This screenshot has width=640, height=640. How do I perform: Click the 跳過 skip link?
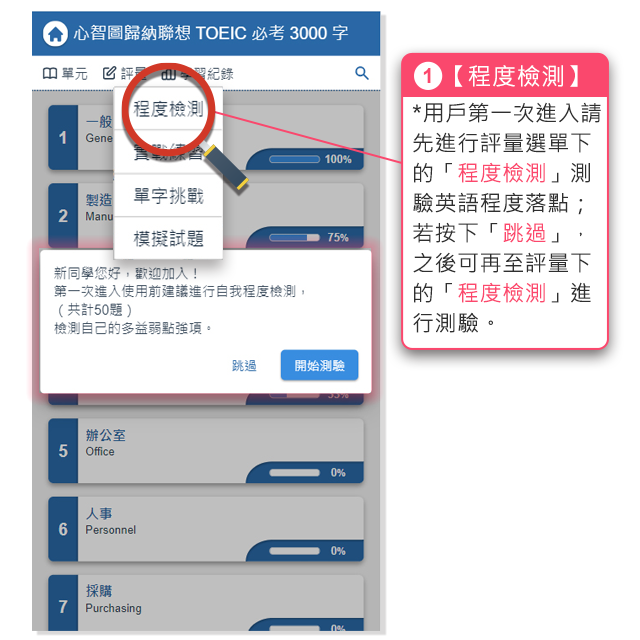pos(244,365)
